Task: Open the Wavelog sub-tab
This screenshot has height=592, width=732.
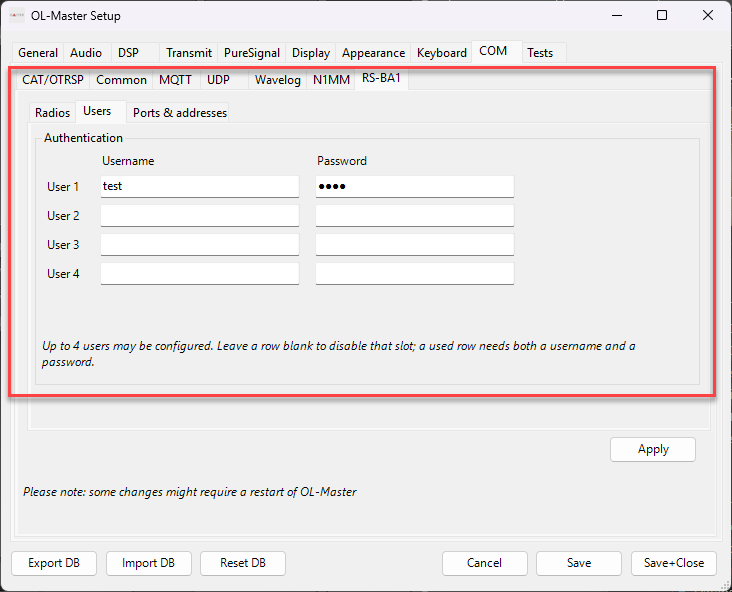Action: click(x=278, y=80)
